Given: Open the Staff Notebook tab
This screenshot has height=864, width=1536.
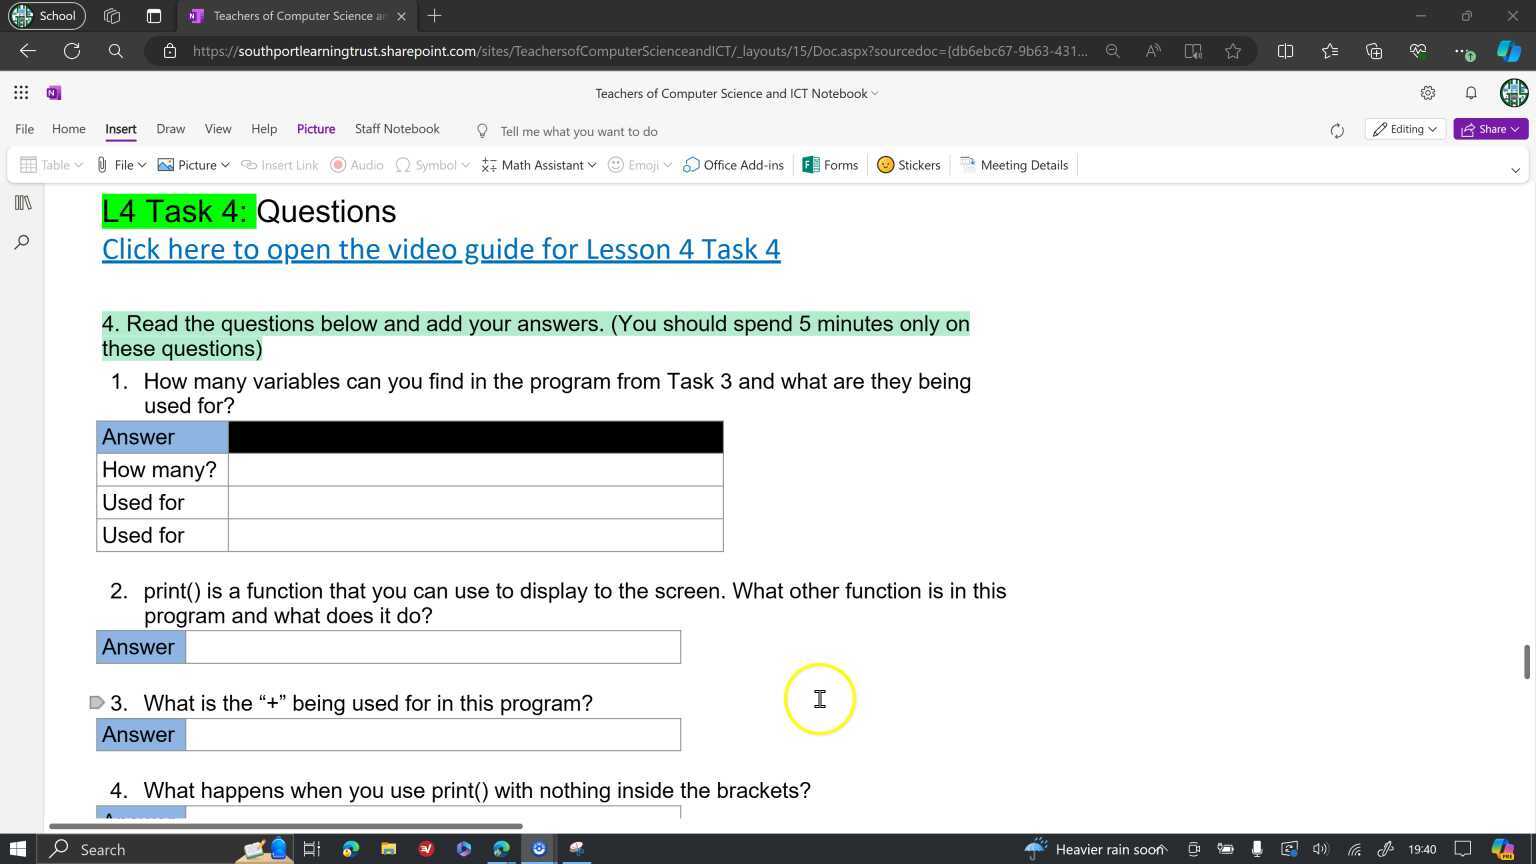Looking at the screenshot, I should click(396, 129).
